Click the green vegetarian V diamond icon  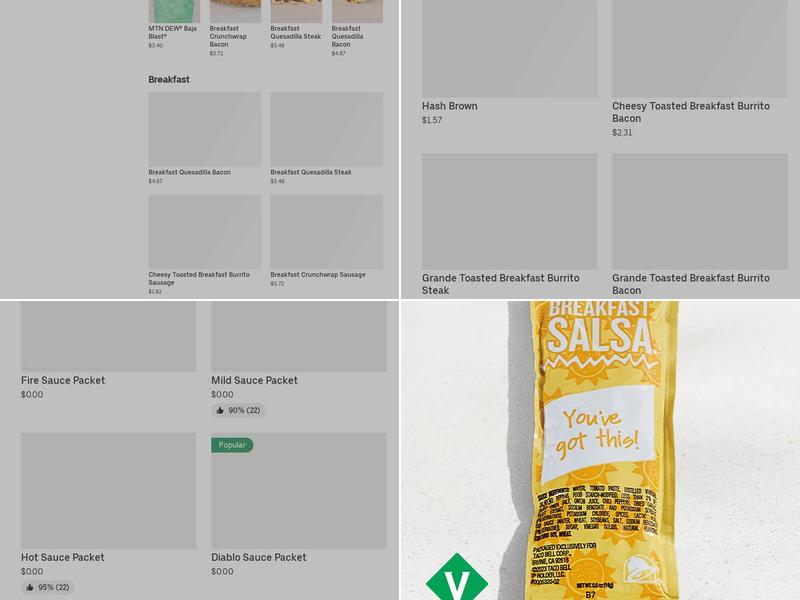457,578
